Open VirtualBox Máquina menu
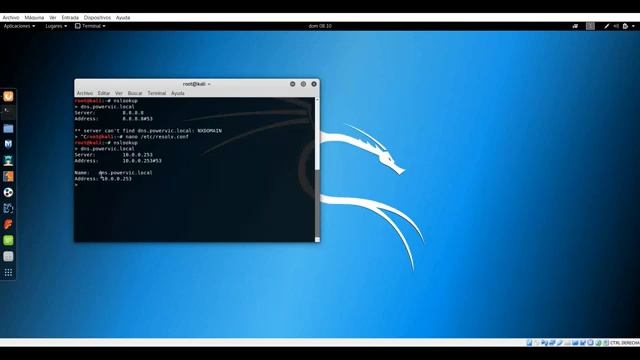Viewport: 640px width, 360px height. coord(34,18)
